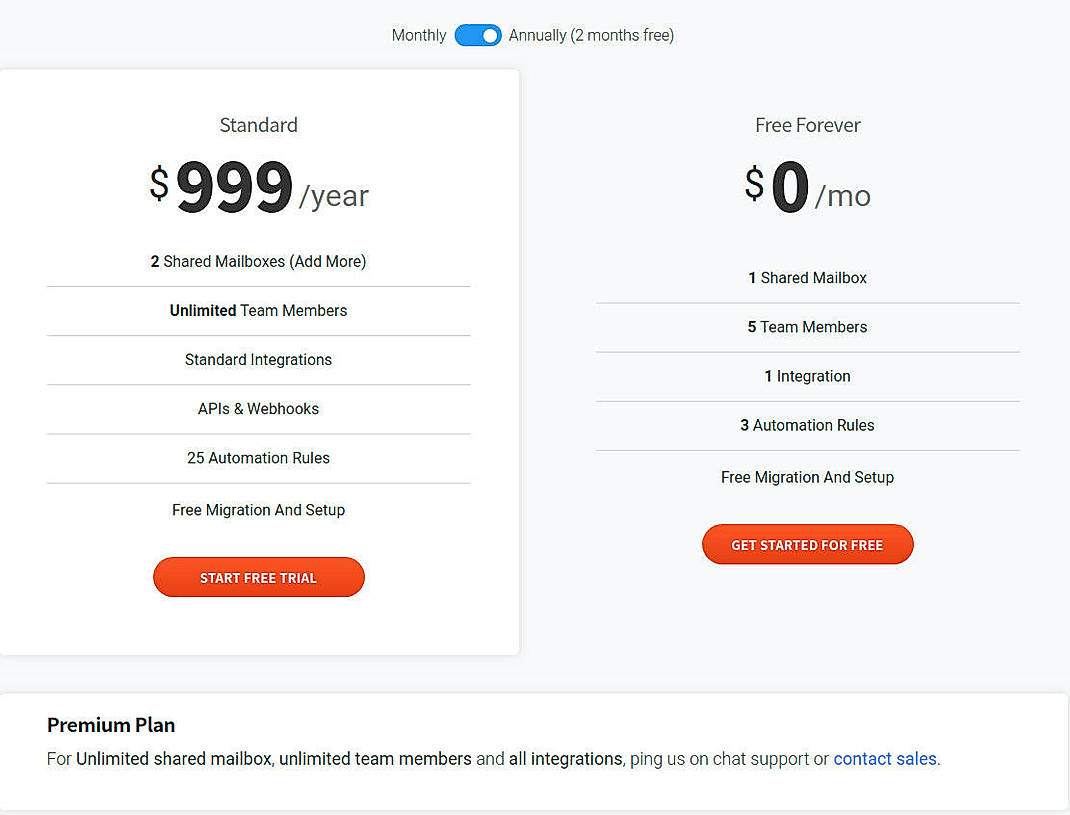Click the Standard Integrations row
This screenshot has height=815, width=1070.
258,360
